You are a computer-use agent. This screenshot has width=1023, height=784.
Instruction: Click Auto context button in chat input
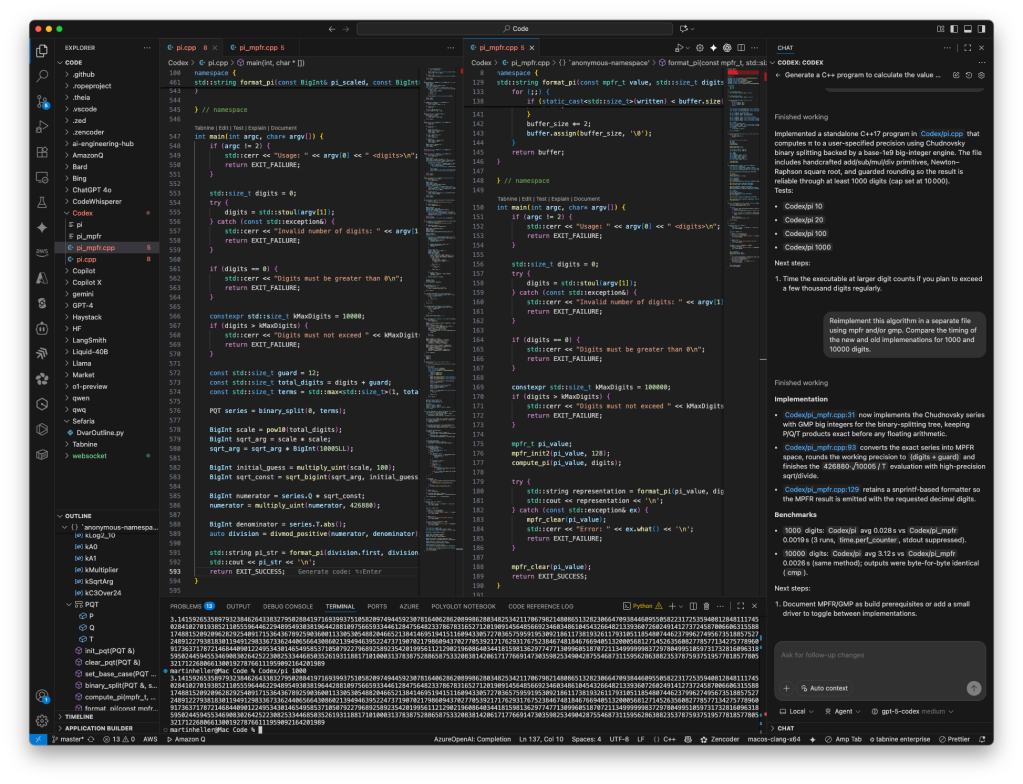[x=824, y=688]
